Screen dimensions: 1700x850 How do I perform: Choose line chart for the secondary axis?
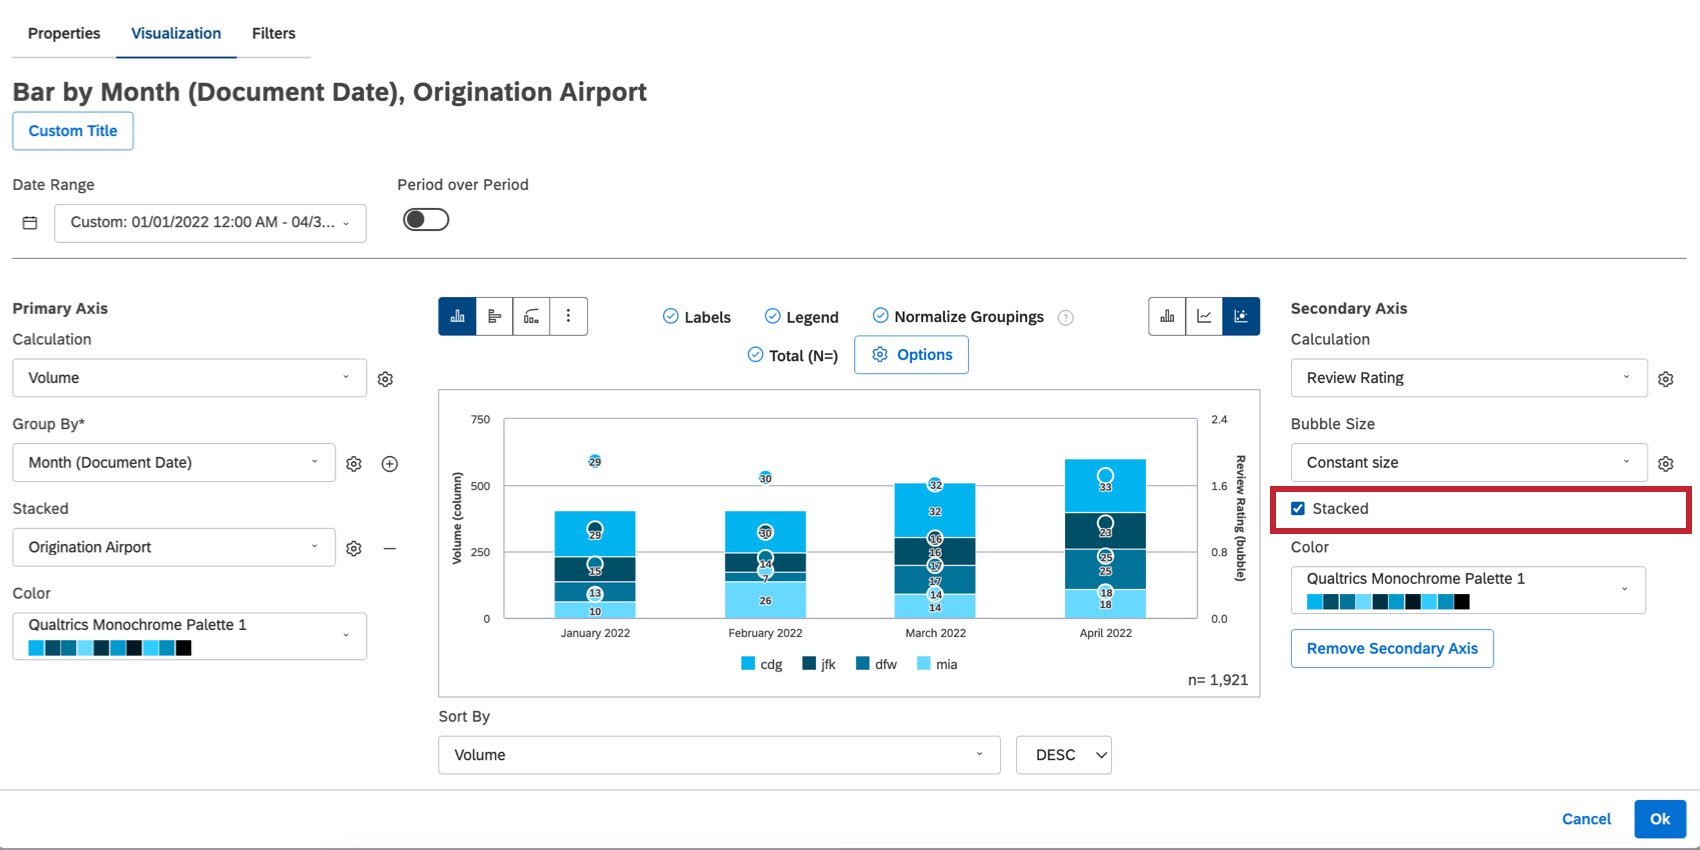click(1204, 316)
